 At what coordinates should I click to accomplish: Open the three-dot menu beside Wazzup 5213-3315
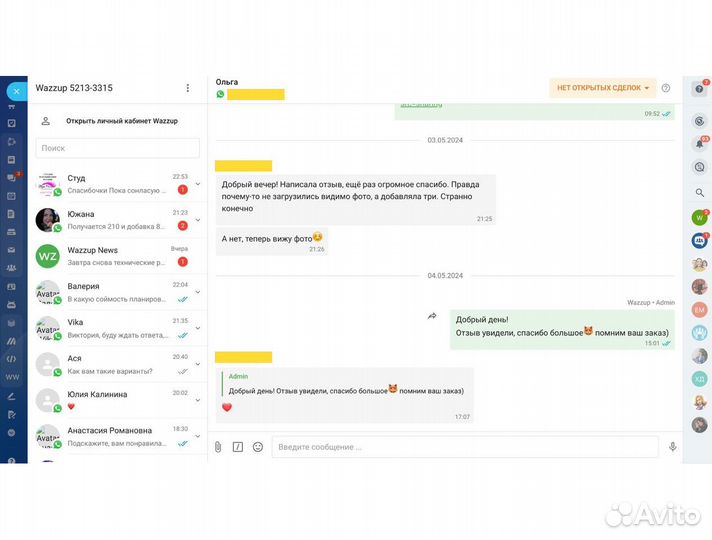click(187, 88)
